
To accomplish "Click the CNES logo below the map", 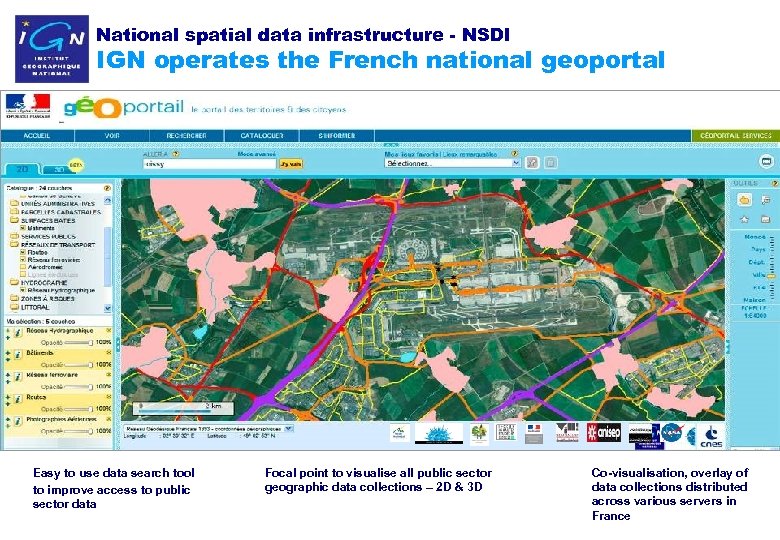I will pyautogui.click(x=711, y=436).
